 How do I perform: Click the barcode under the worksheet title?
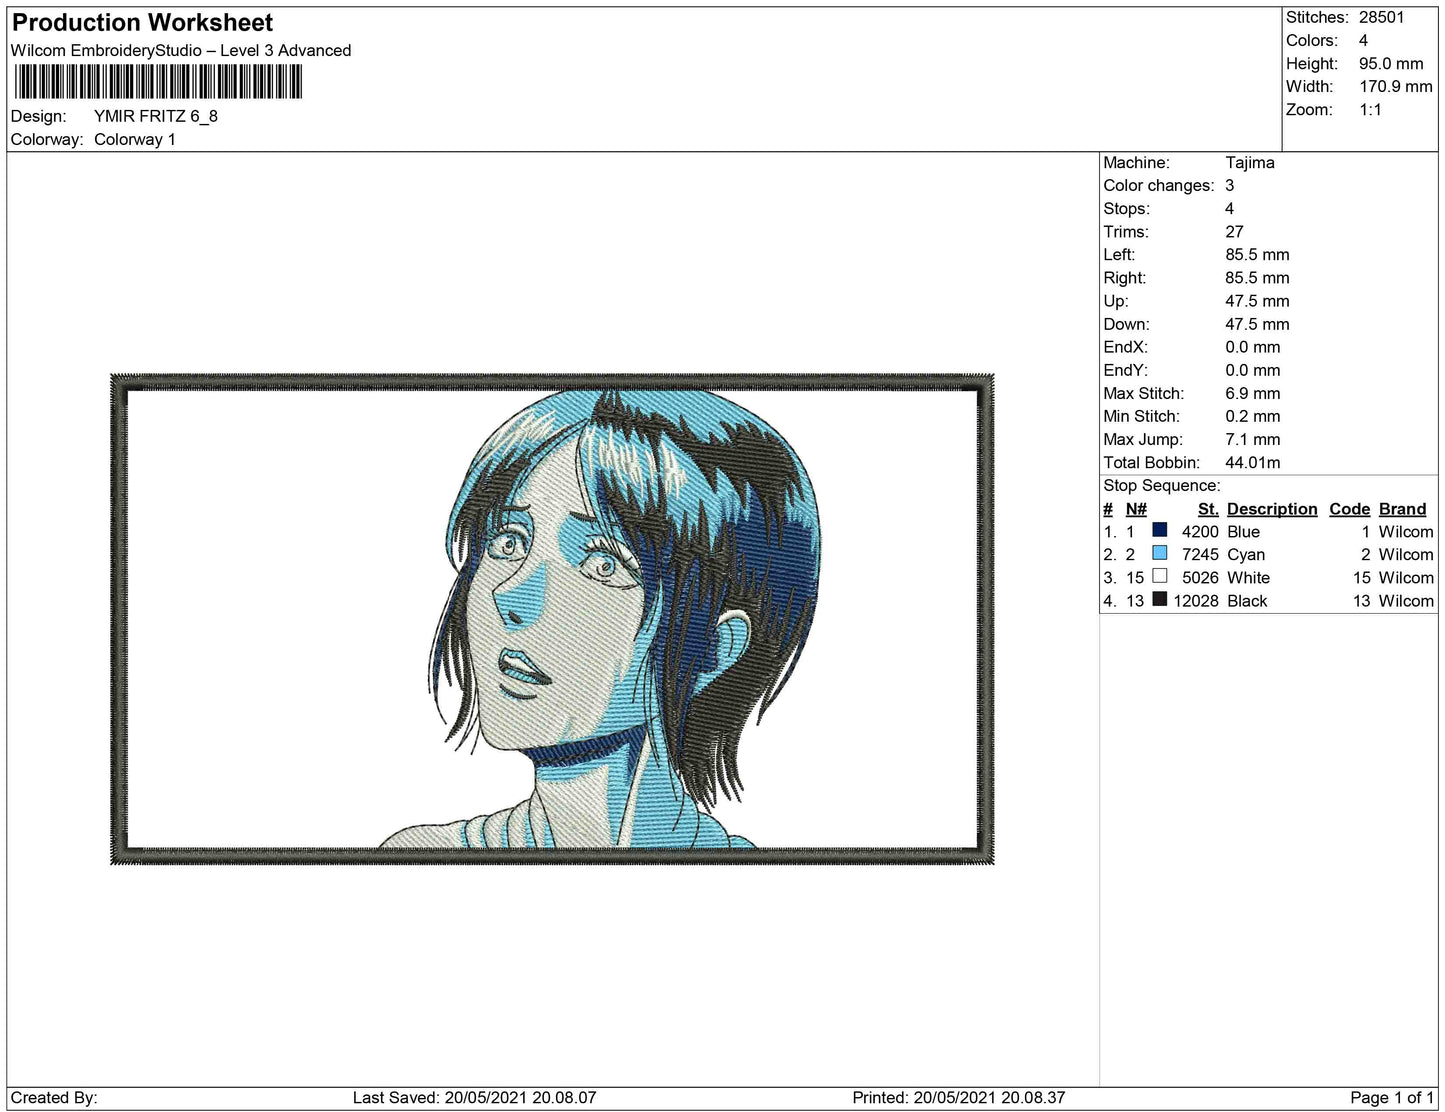(x=157, y=81)
